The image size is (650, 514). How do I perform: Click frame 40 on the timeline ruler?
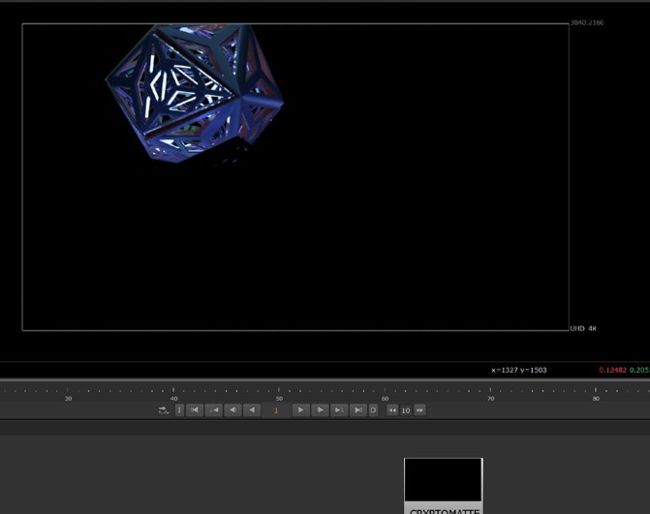(x=173, y=393)
